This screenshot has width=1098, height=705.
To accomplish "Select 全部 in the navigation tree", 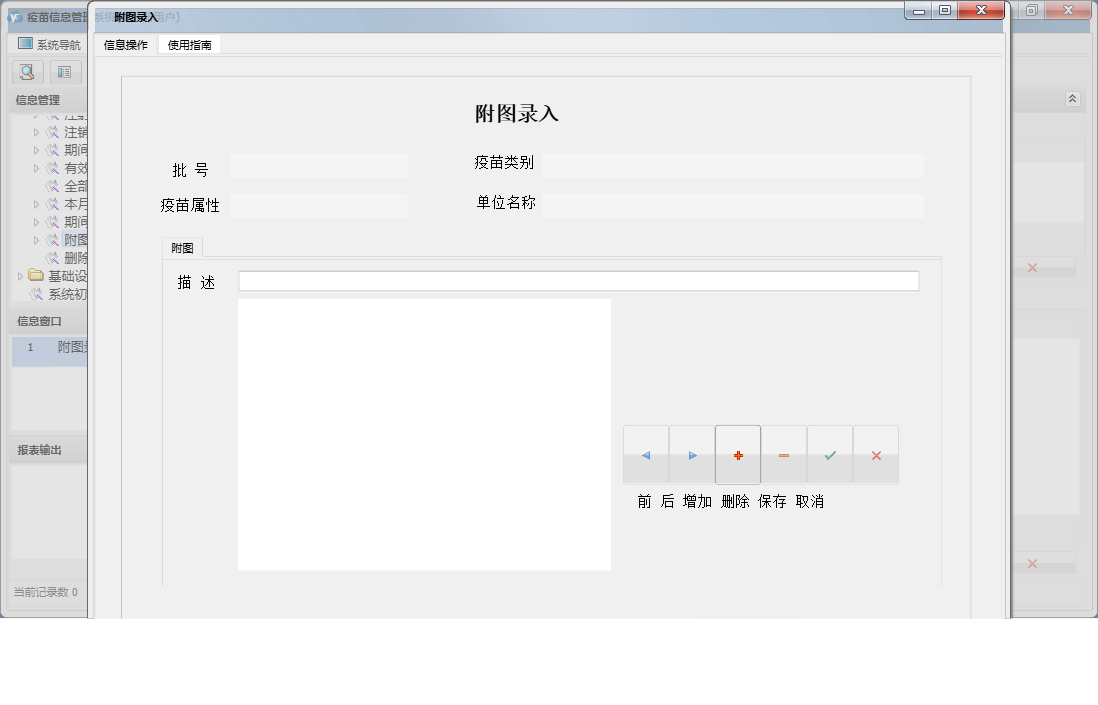I will (76, 186).
